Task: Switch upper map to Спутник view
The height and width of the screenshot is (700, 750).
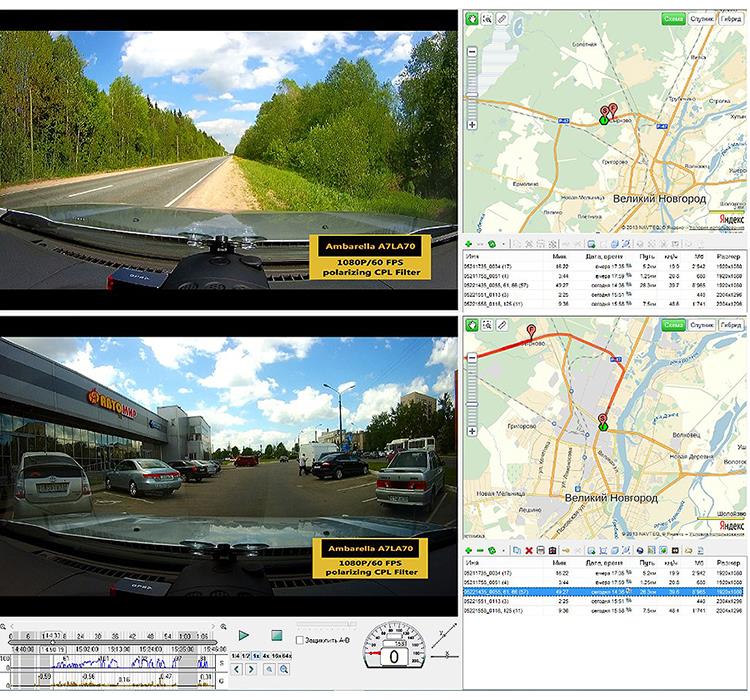Action: [702, 19]
